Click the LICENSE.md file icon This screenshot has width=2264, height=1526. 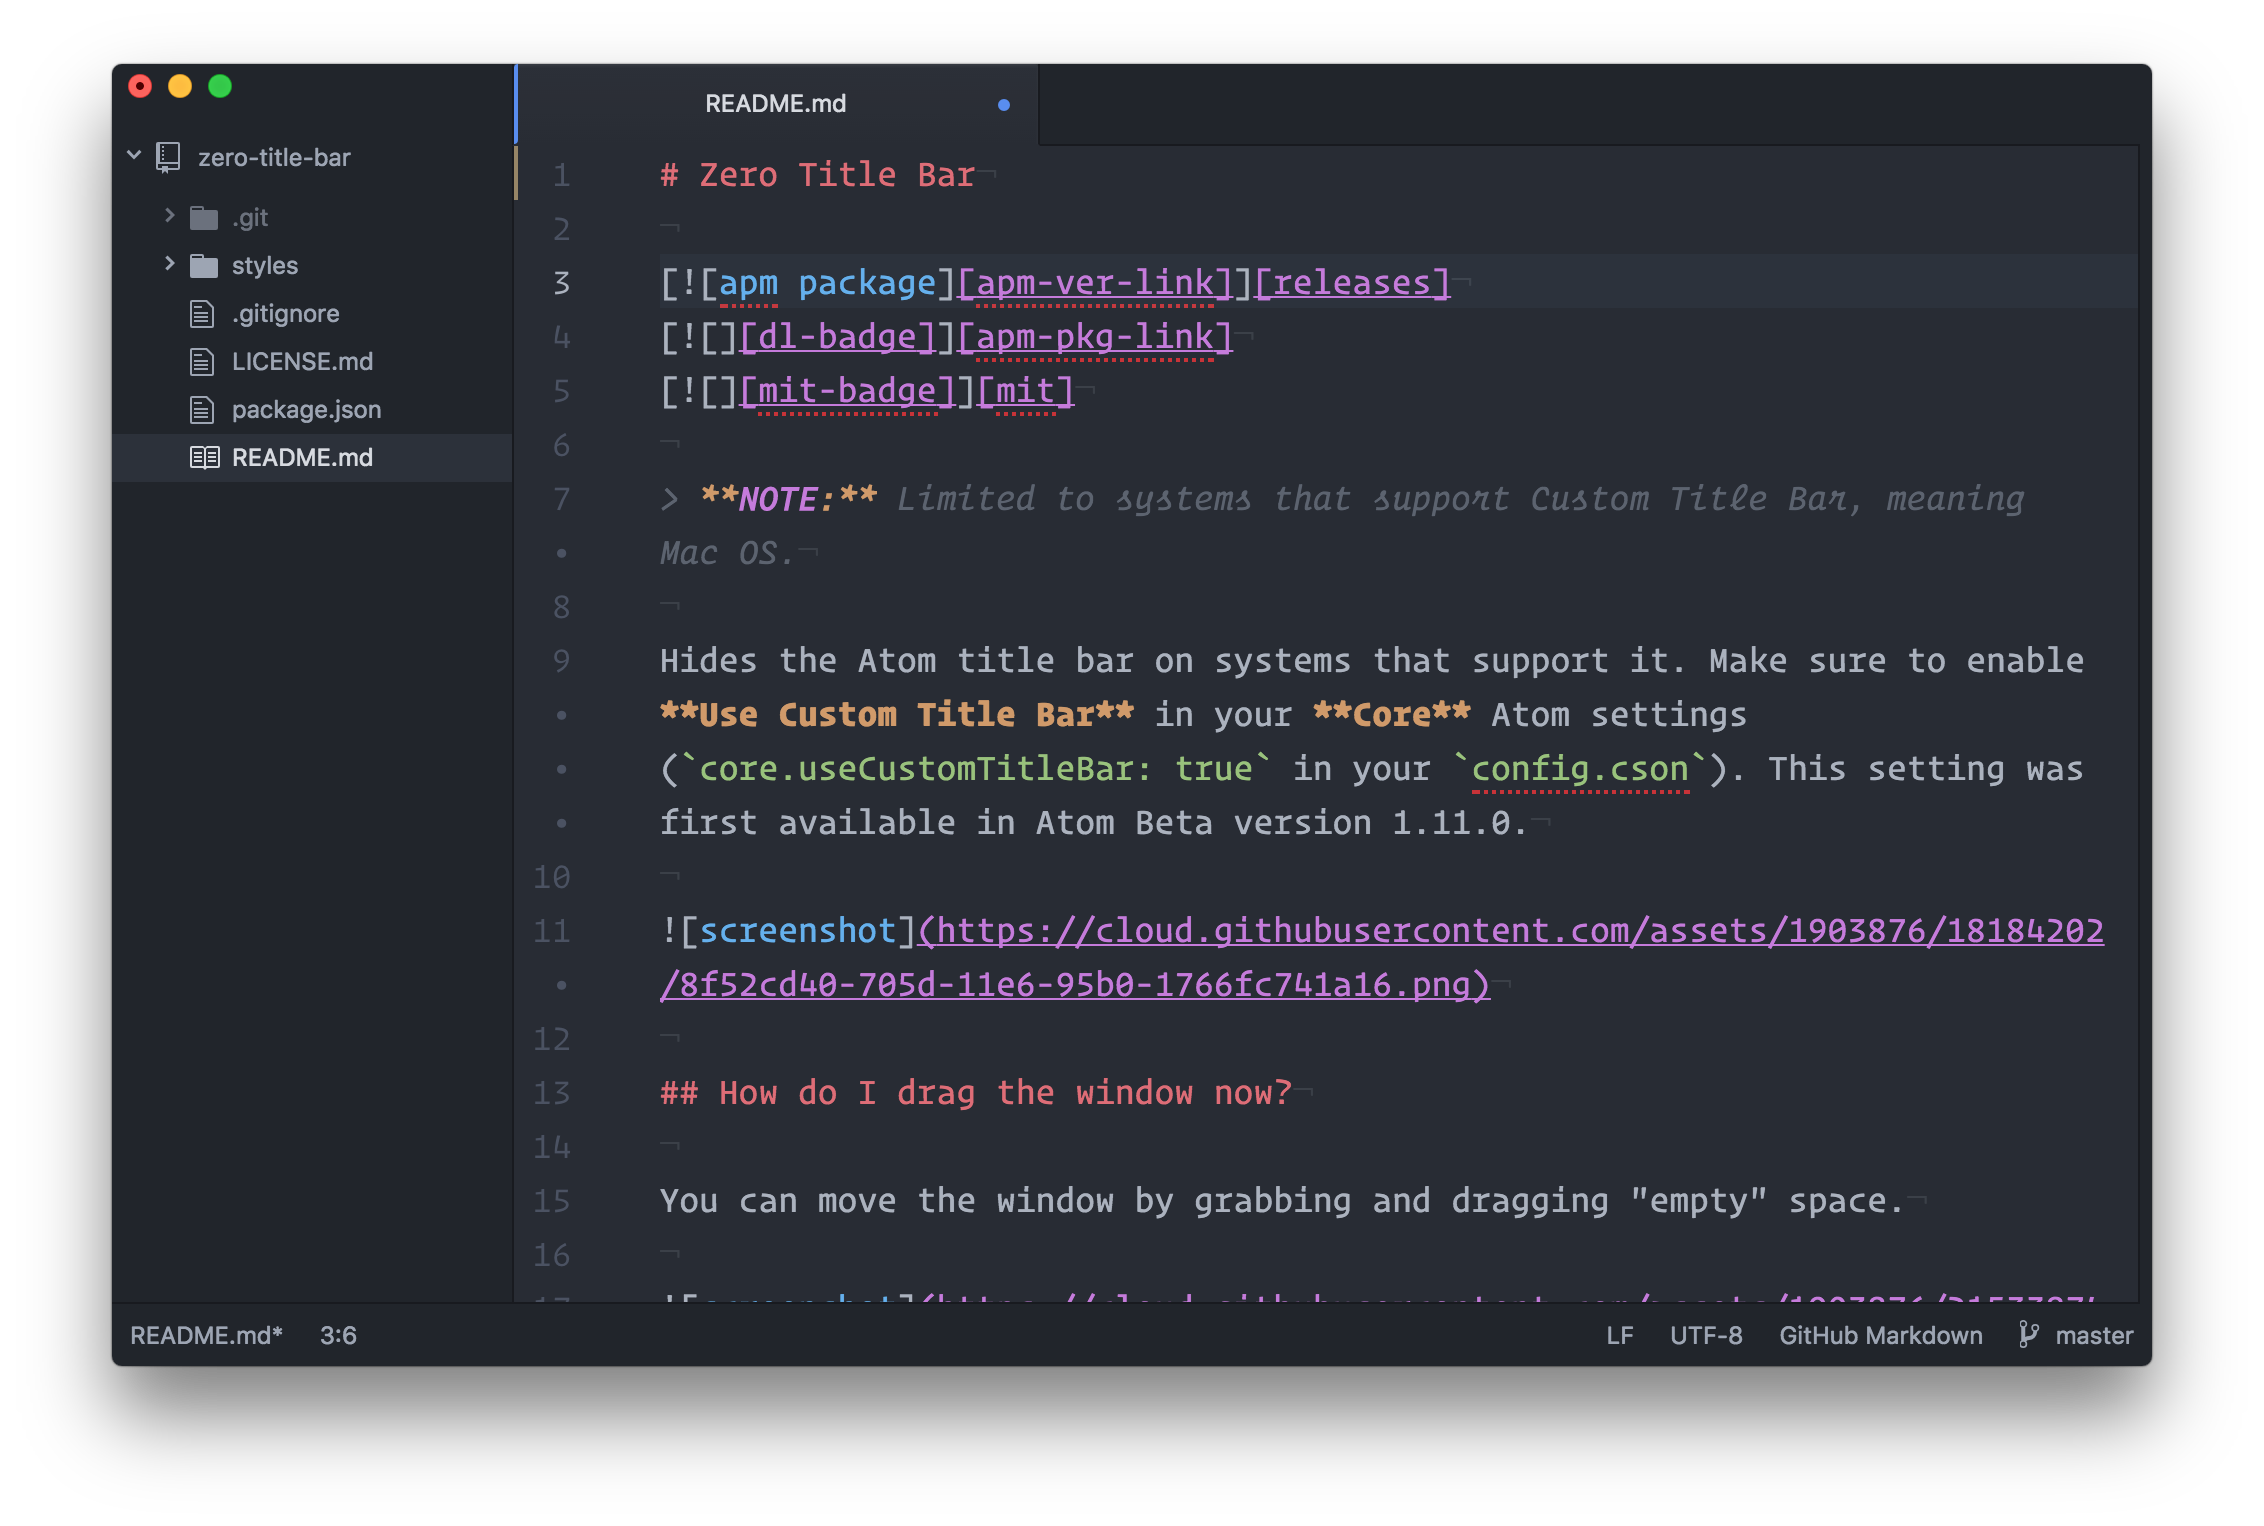point(202,362)
